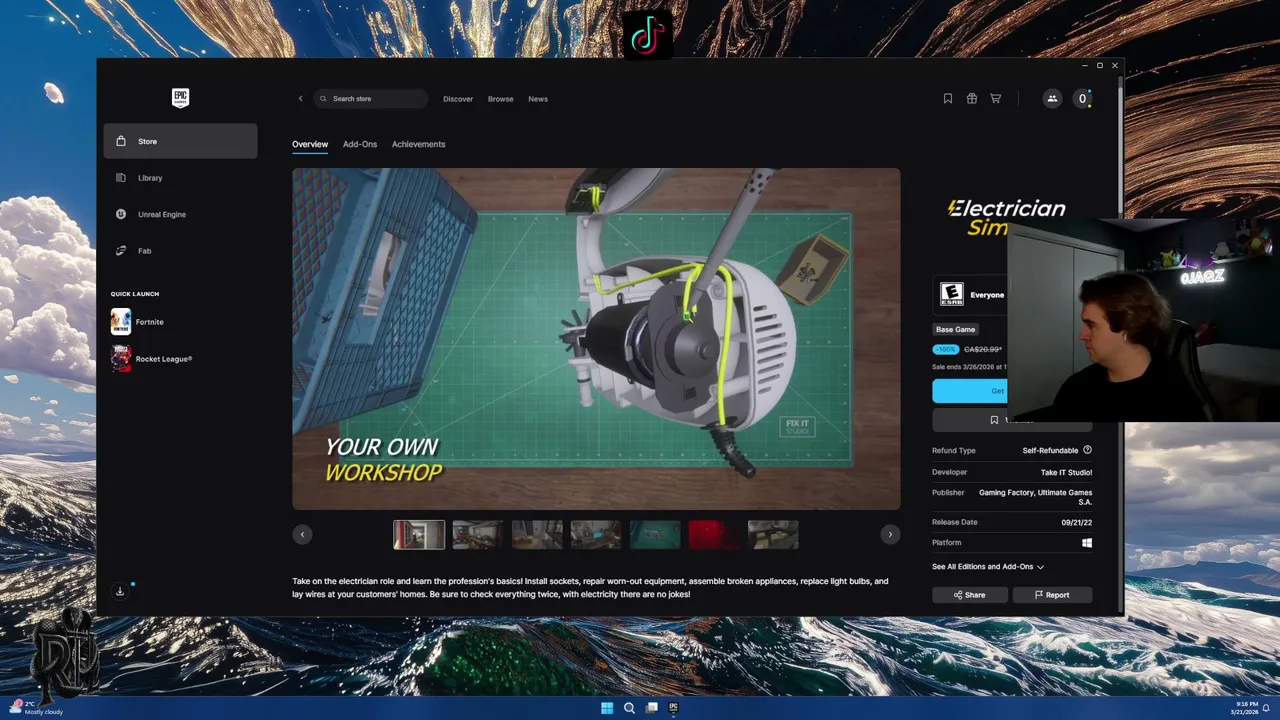
Task: Open the Browse page
Action: 500,99
